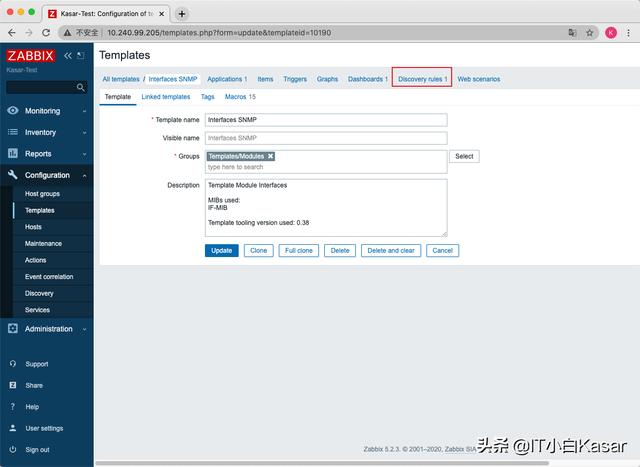The image size is (640, 467).
Task: Click the Configuration wrench icon
Action: point(13,175)
